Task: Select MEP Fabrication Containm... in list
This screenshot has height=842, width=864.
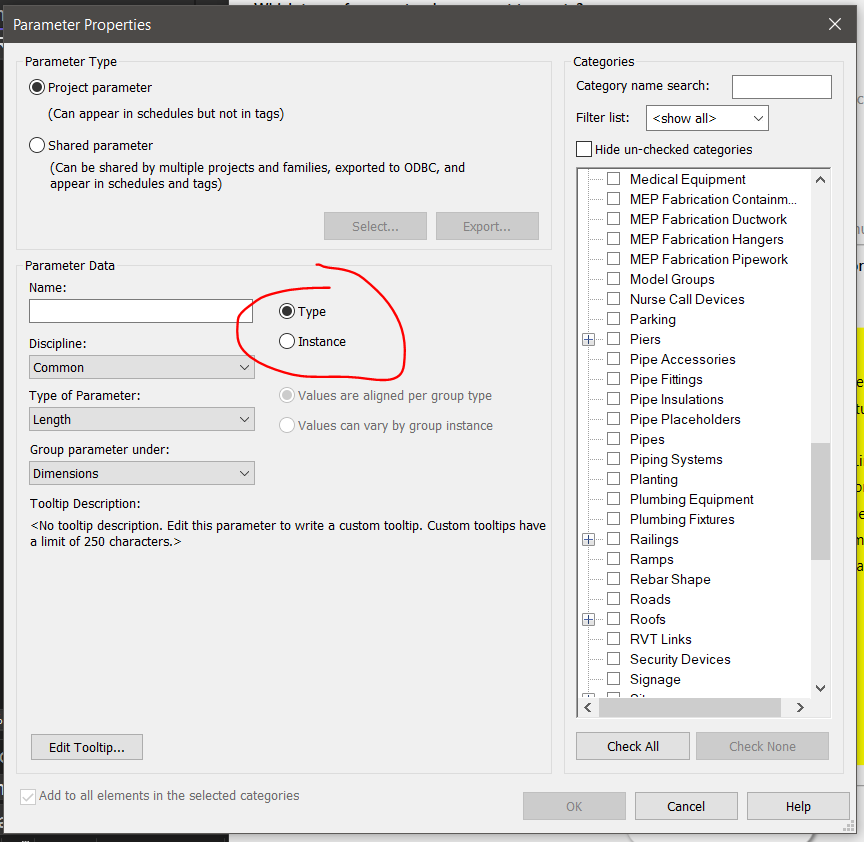Action: coord(712,199)
